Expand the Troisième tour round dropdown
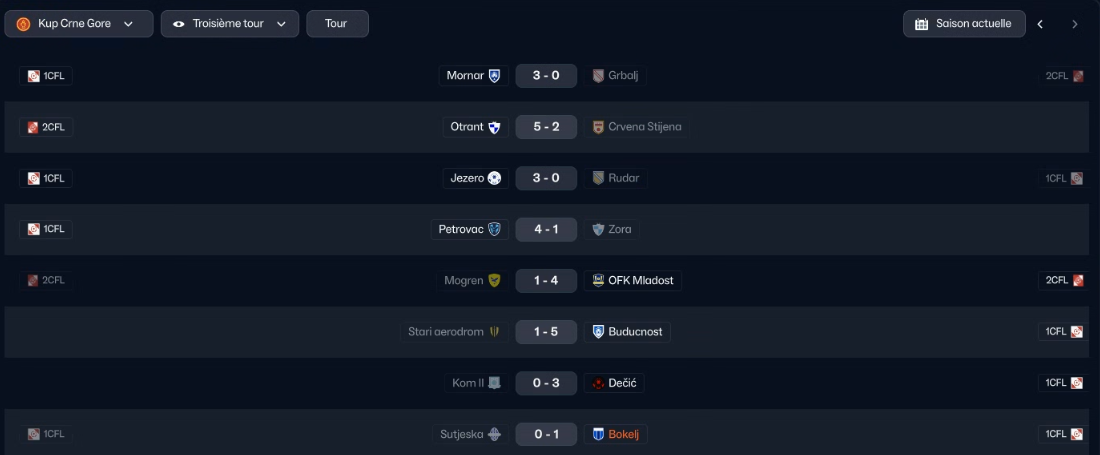 tap(230, 24)
